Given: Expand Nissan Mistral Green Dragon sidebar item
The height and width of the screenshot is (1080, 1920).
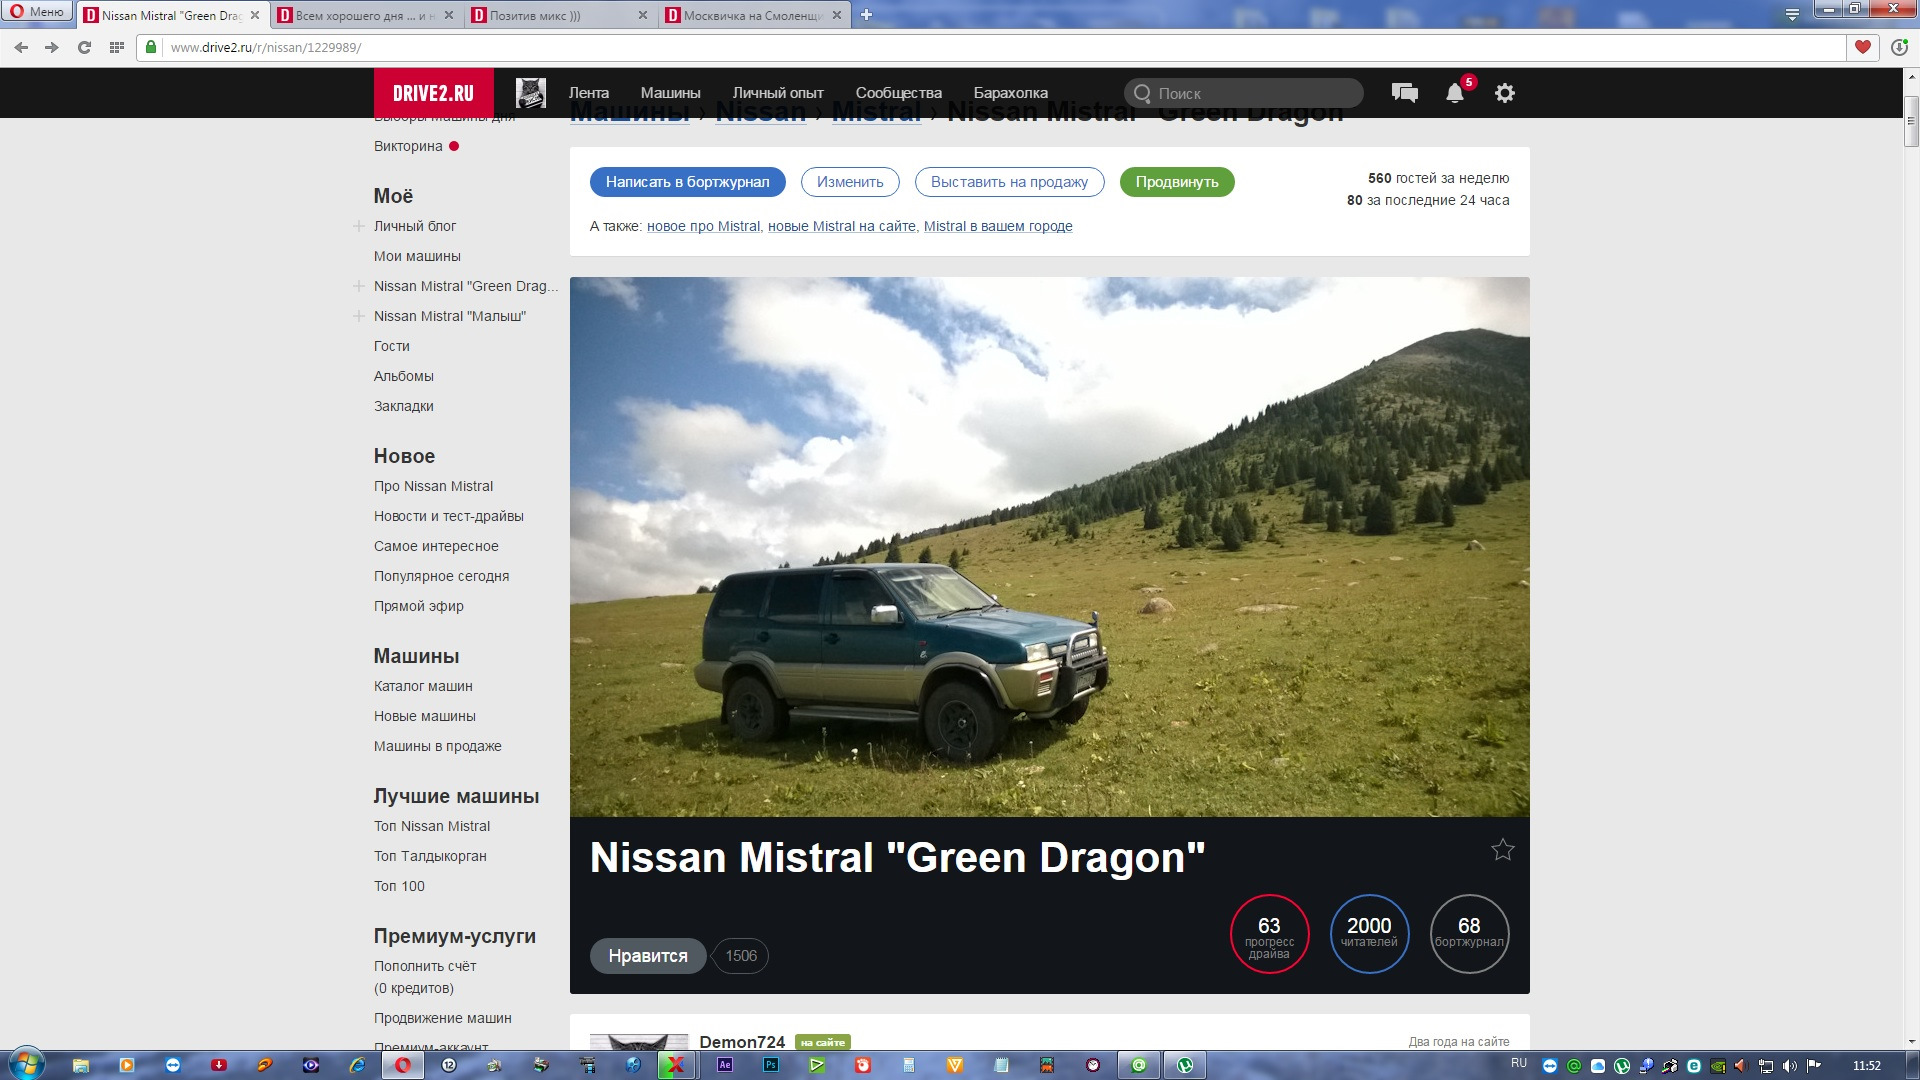Looking at the screenshot, I should click(x=358, y=286).
